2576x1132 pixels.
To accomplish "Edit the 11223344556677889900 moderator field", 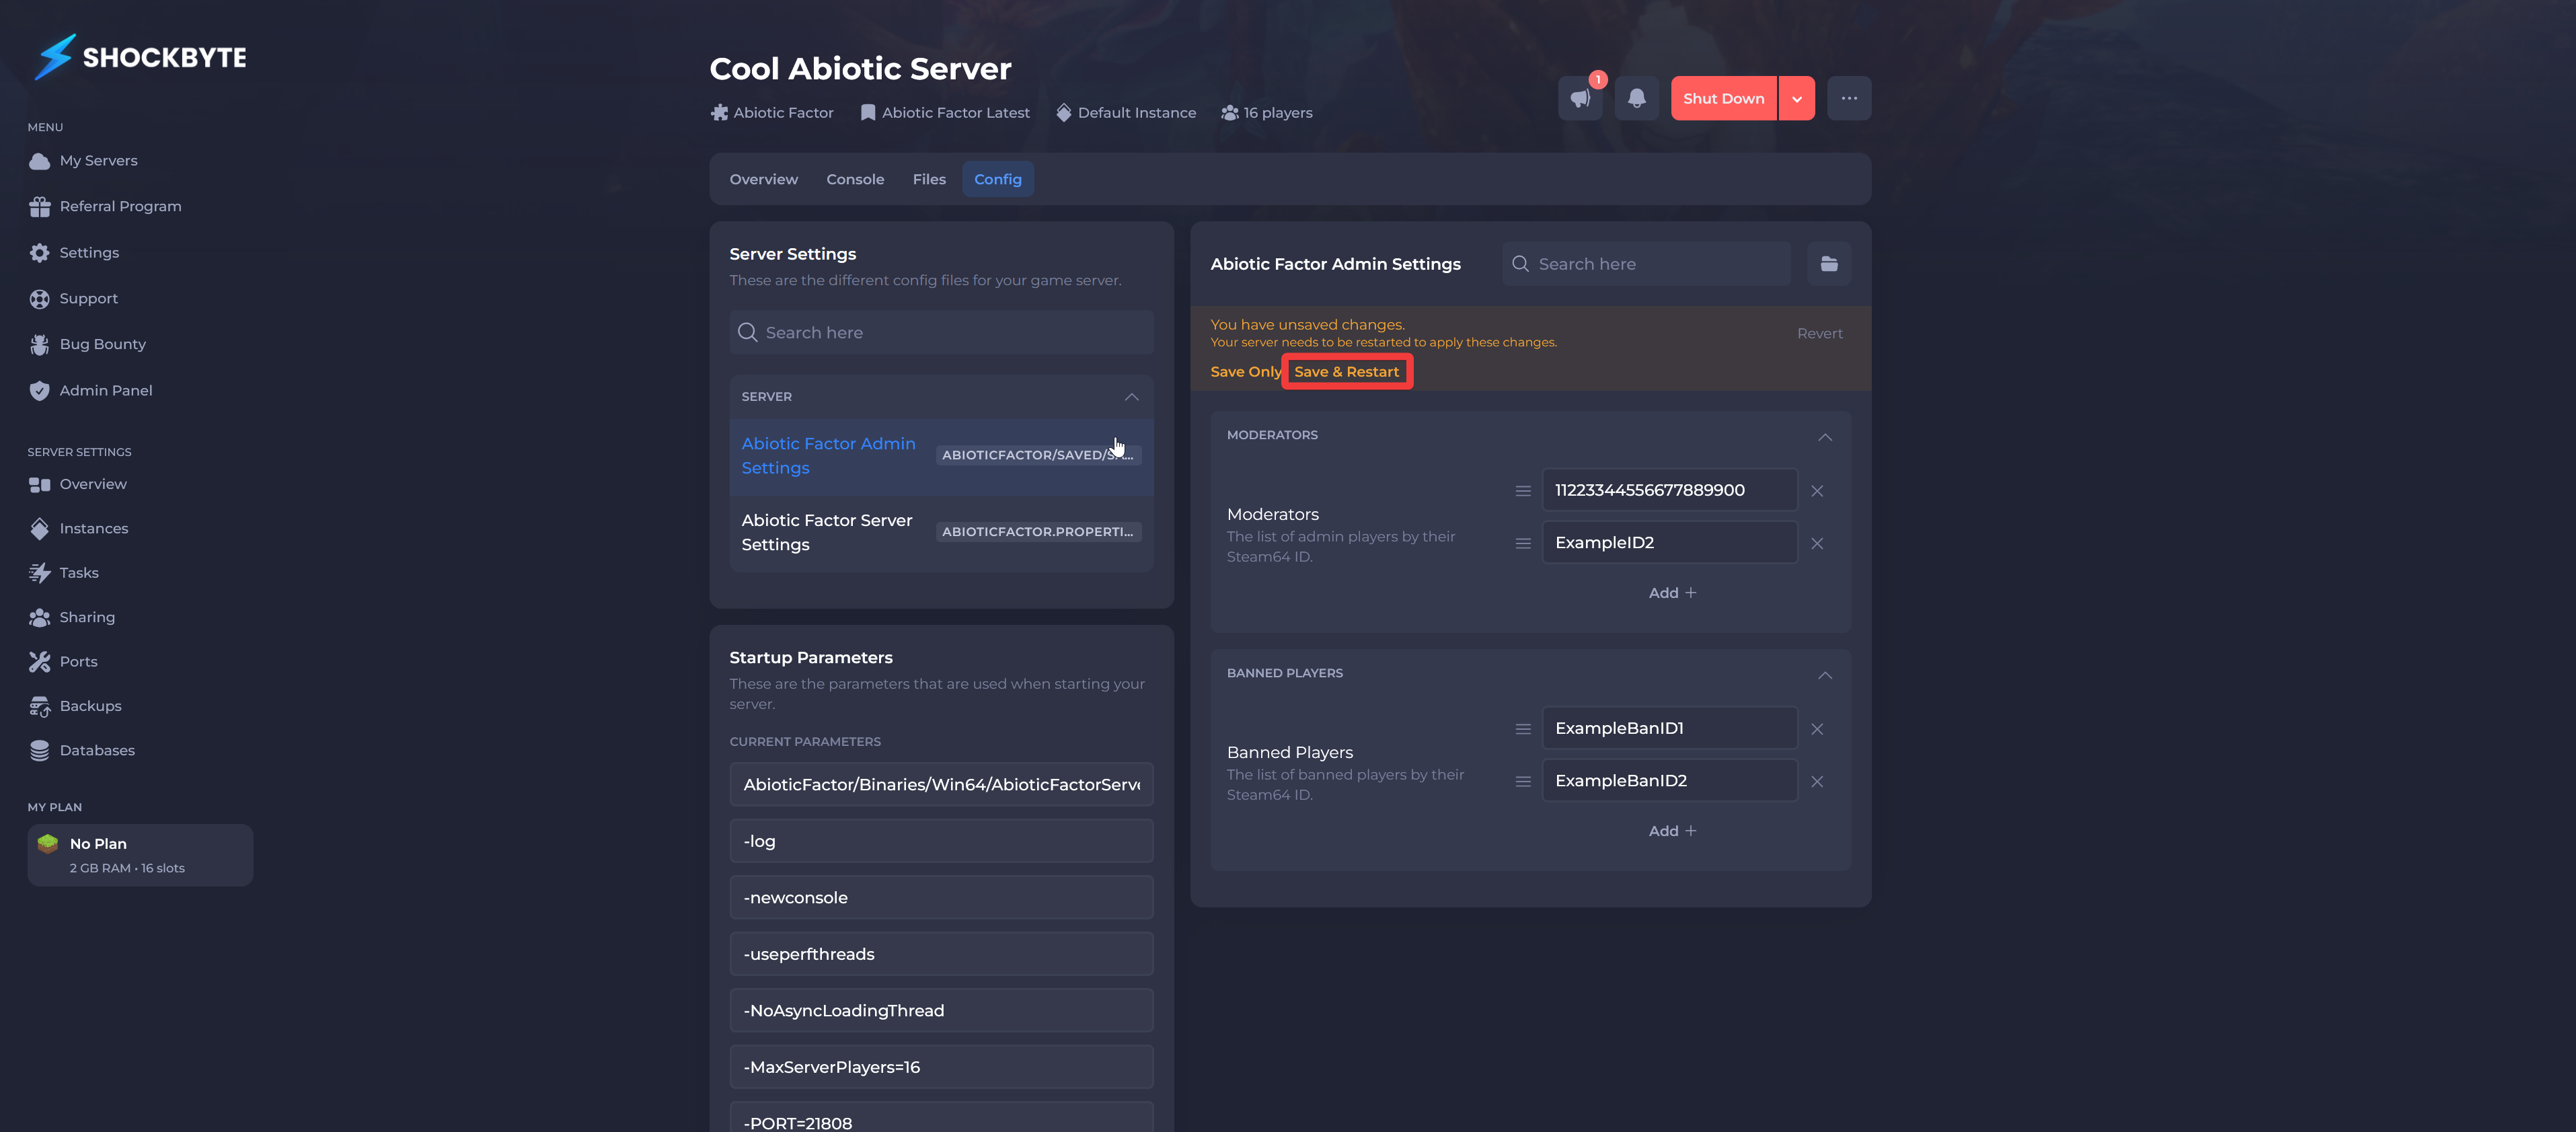I will (1669, 490).
